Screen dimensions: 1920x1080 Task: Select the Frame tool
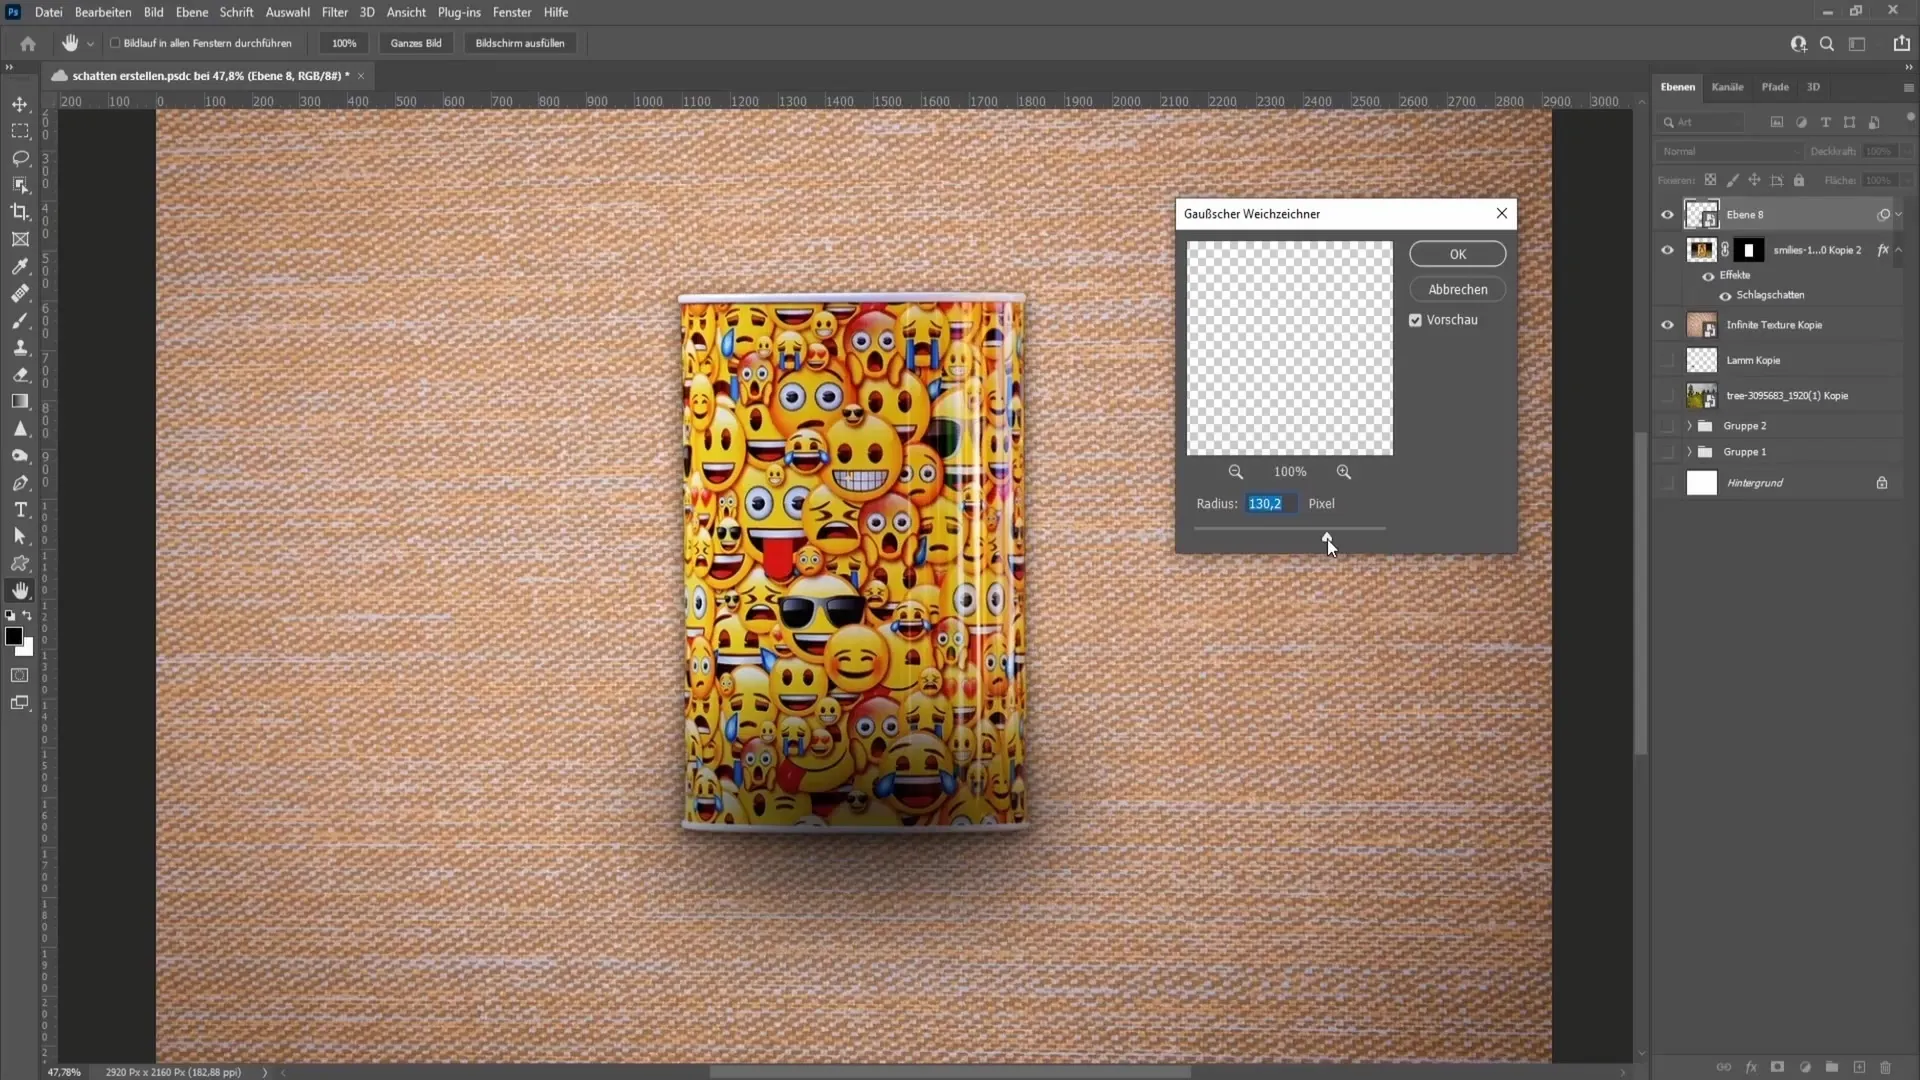[x=20, y=239]
